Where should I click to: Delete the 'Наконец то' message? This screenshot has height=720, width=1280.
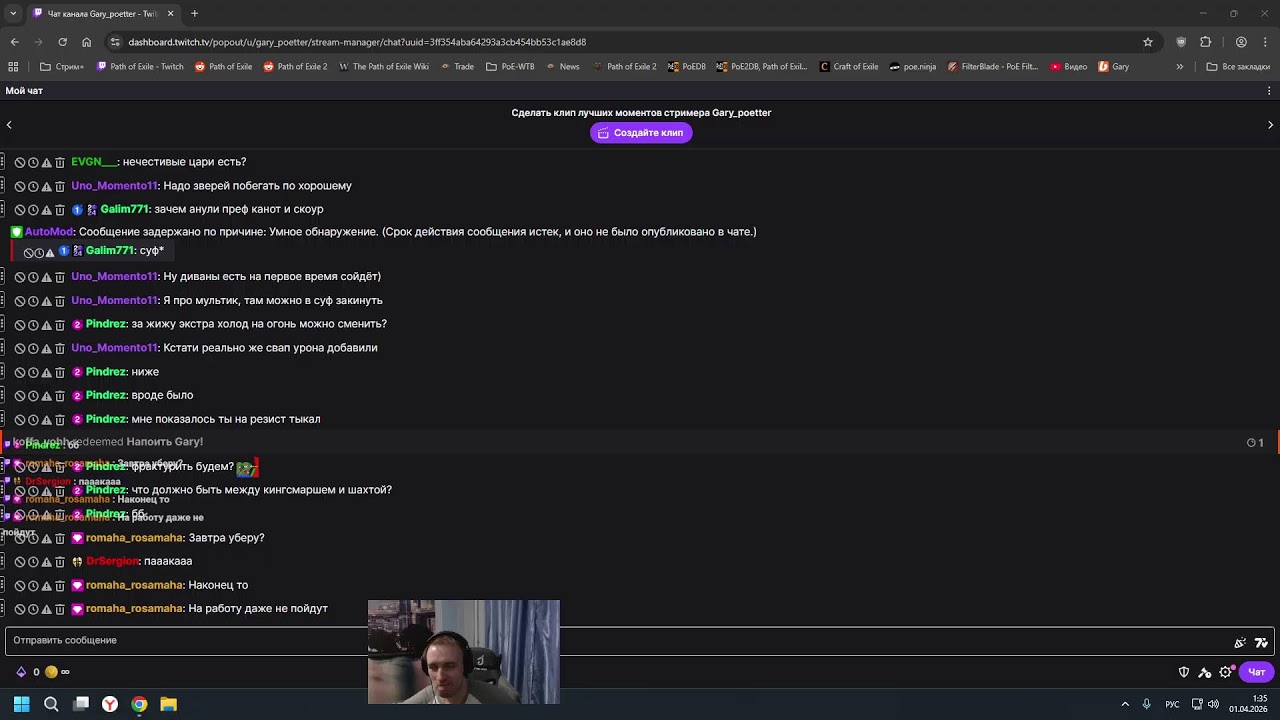click(60, 586)
